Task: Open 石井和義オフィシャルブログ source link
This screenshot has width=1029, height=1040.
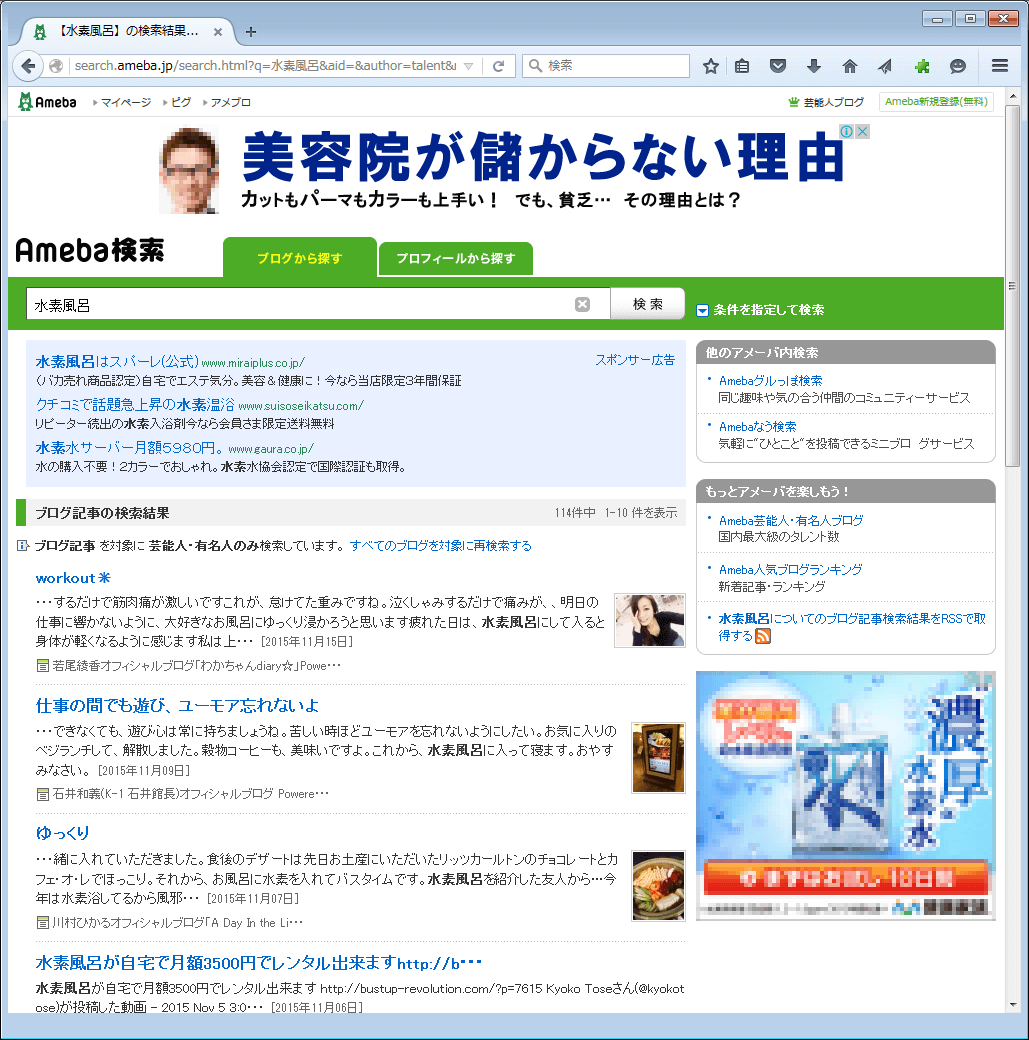Action: pyautogui.click(x=190, y=794)
